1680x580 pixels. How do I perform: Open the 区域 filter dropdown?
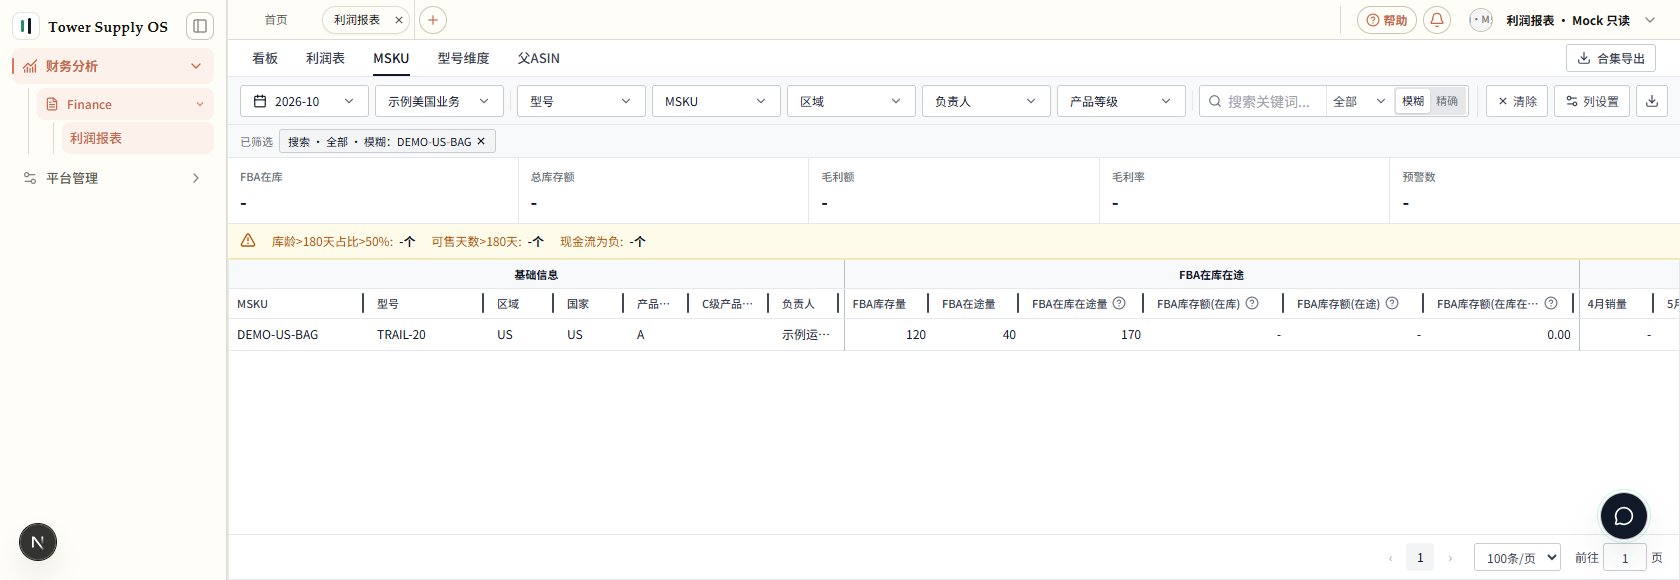[x=851, y=101]
